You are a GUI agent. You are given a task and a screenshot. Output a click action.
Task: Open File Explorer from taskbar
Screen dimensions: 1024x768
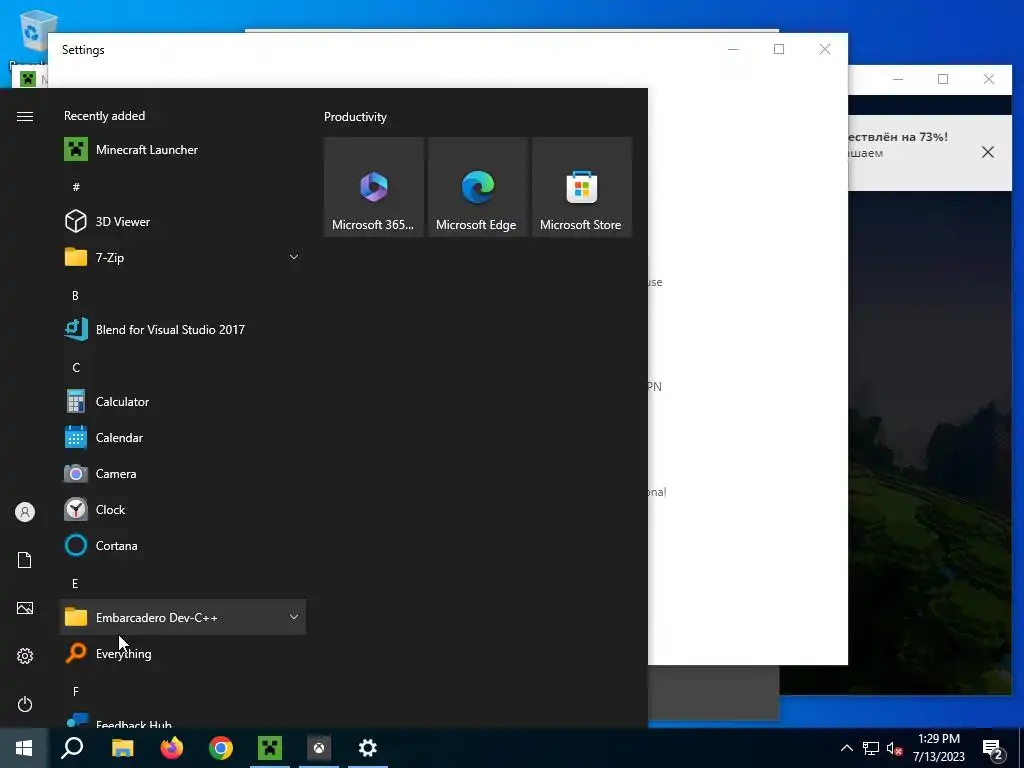[122, 748]
